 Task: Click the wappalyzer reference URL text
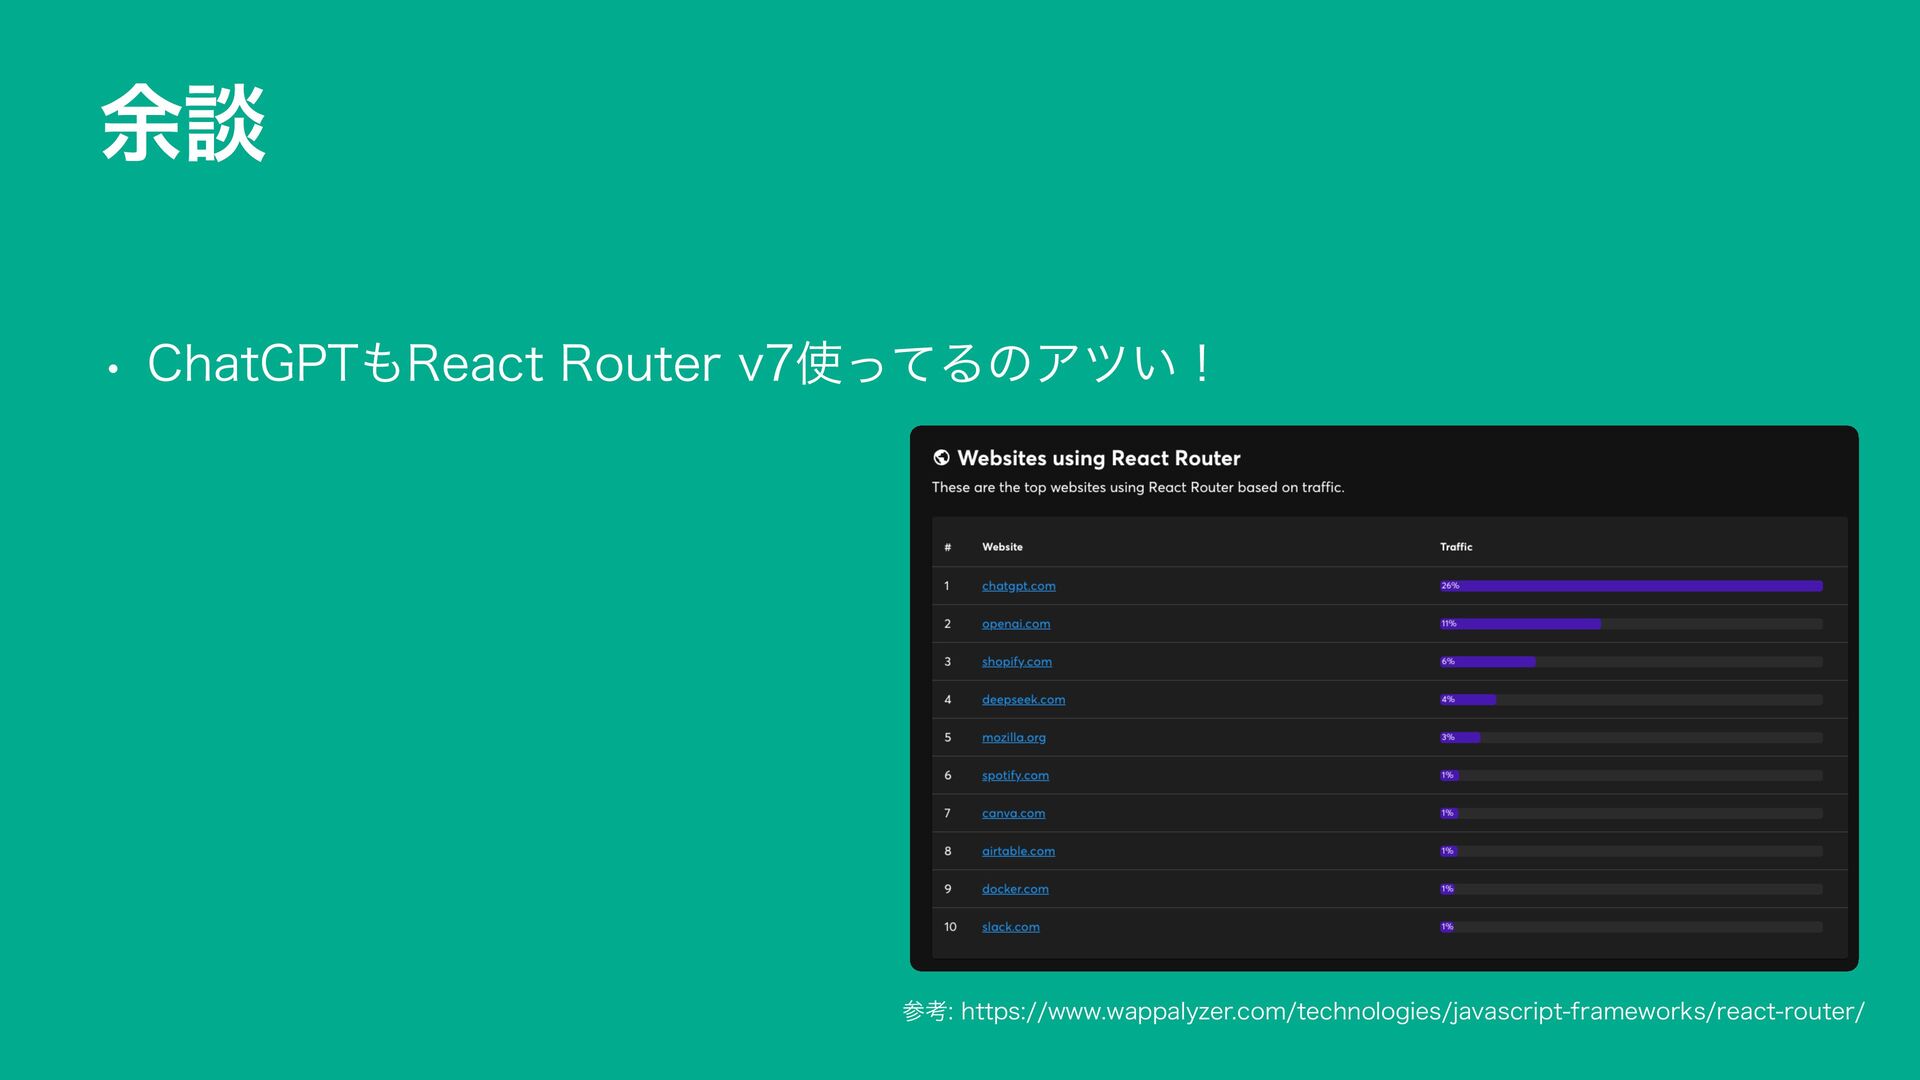pyautogui.click(x=1412, y=1012)
